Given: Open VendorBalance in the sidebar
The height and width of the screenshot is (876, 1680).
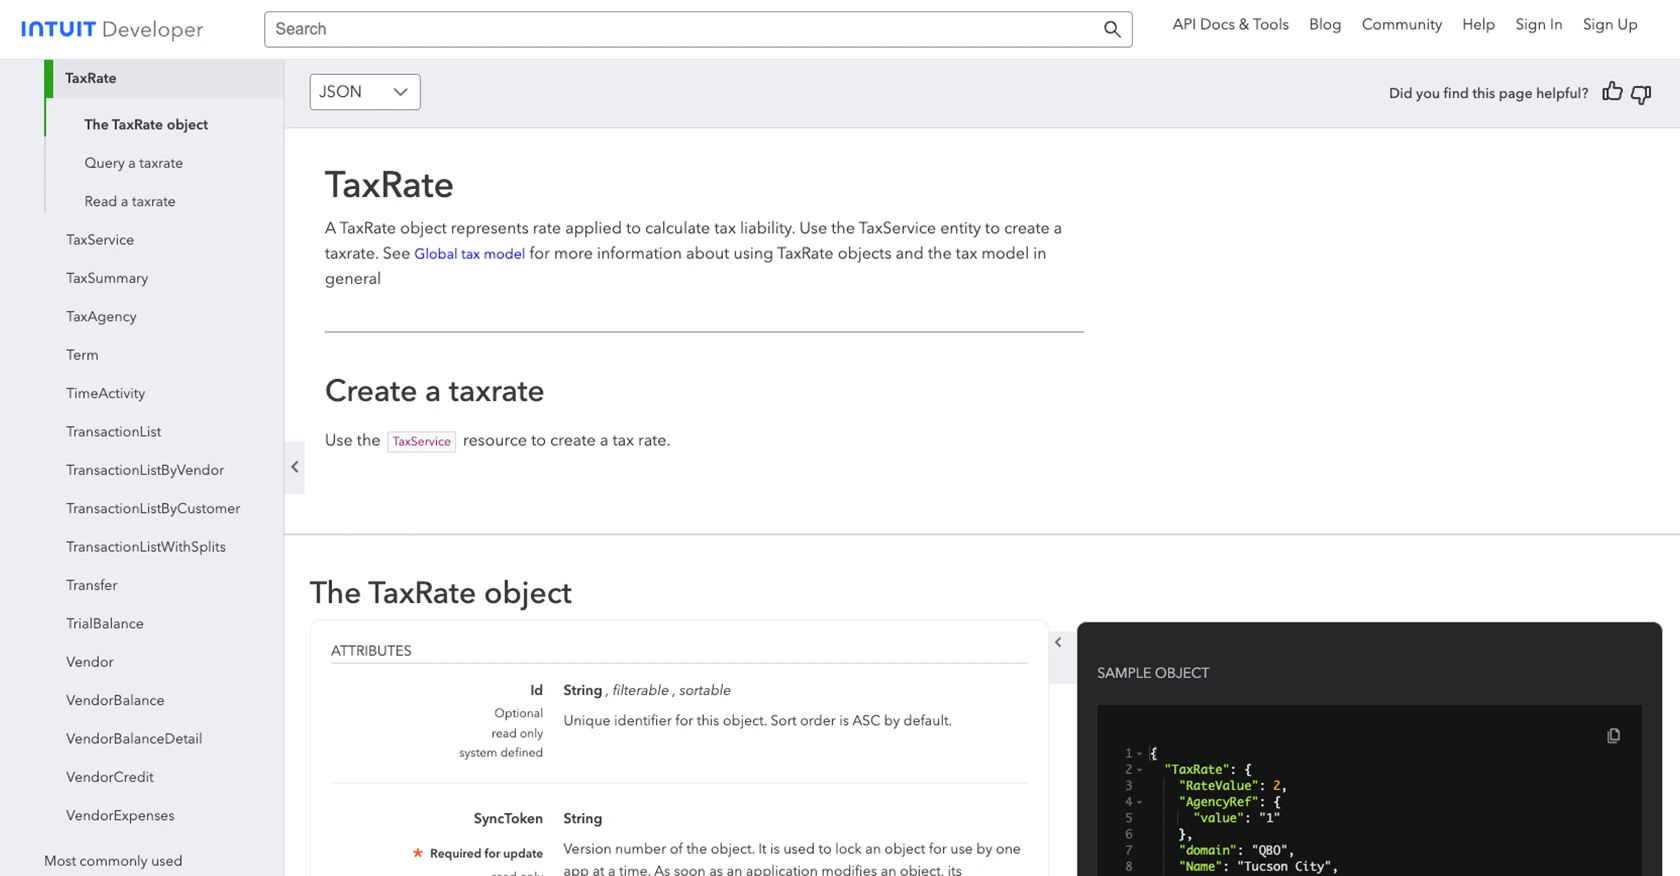Looking at the screenshot, I should pyautogui.click(x=115, y=700).
